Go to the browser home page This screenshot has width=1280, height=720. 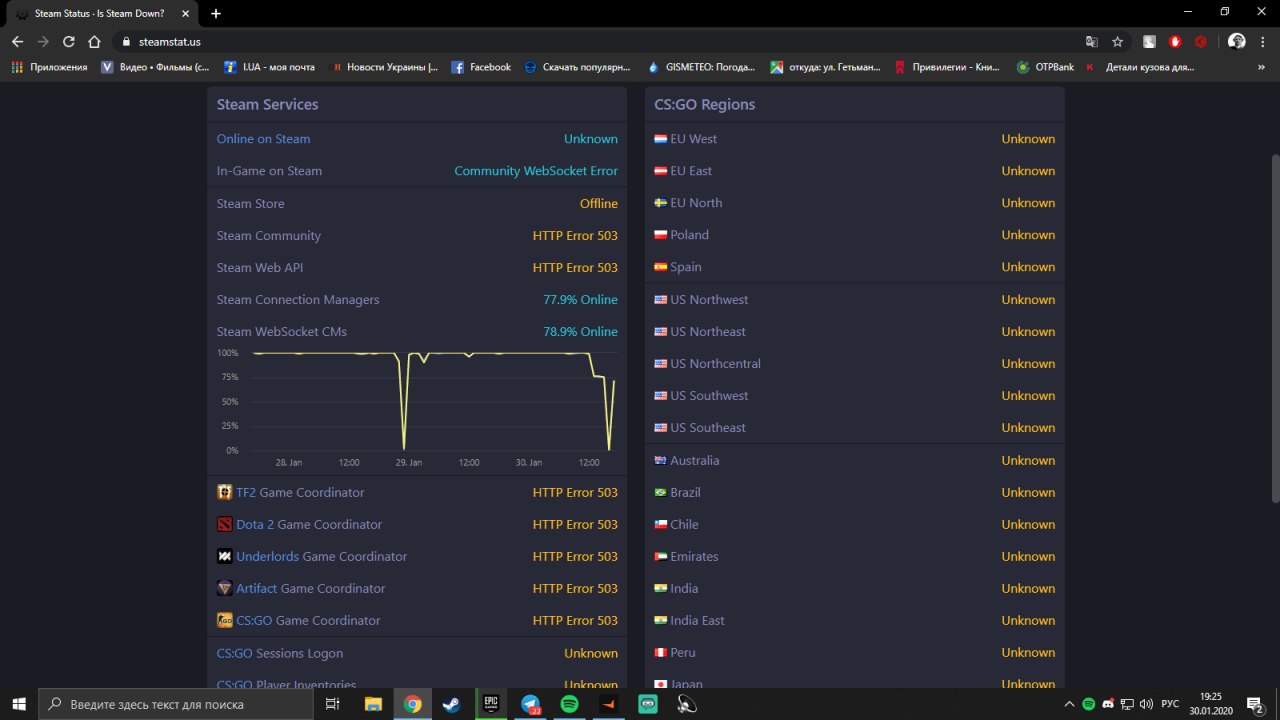point(94,42)
